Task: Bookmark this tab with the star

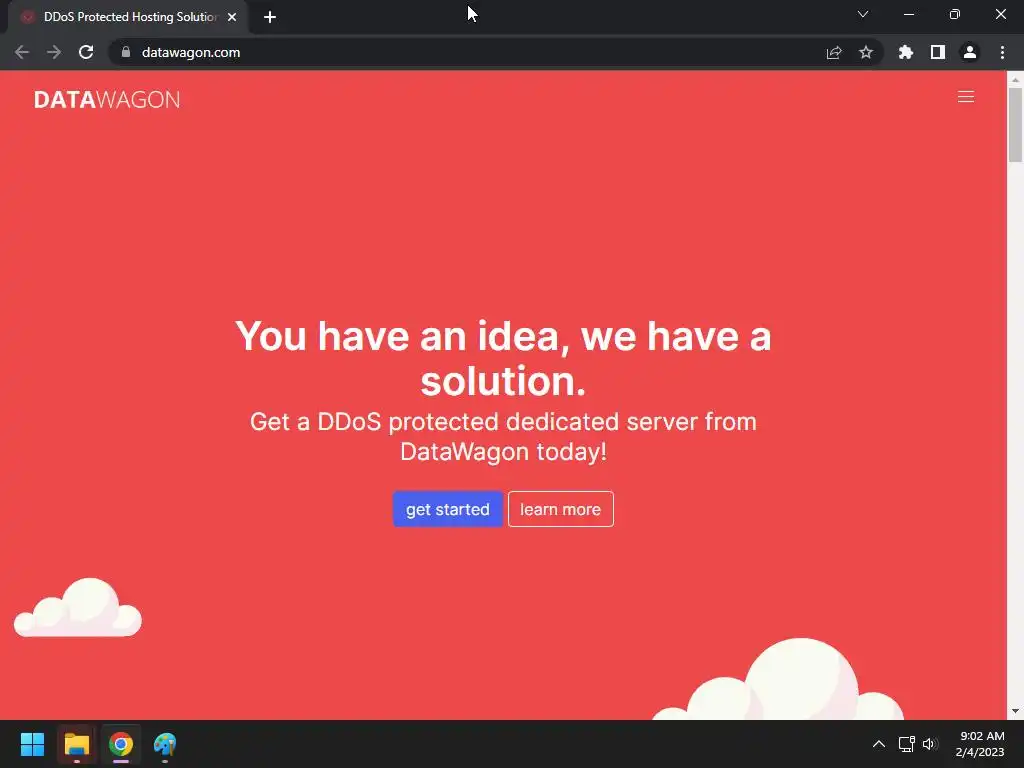Action: (x=866, y=52)
